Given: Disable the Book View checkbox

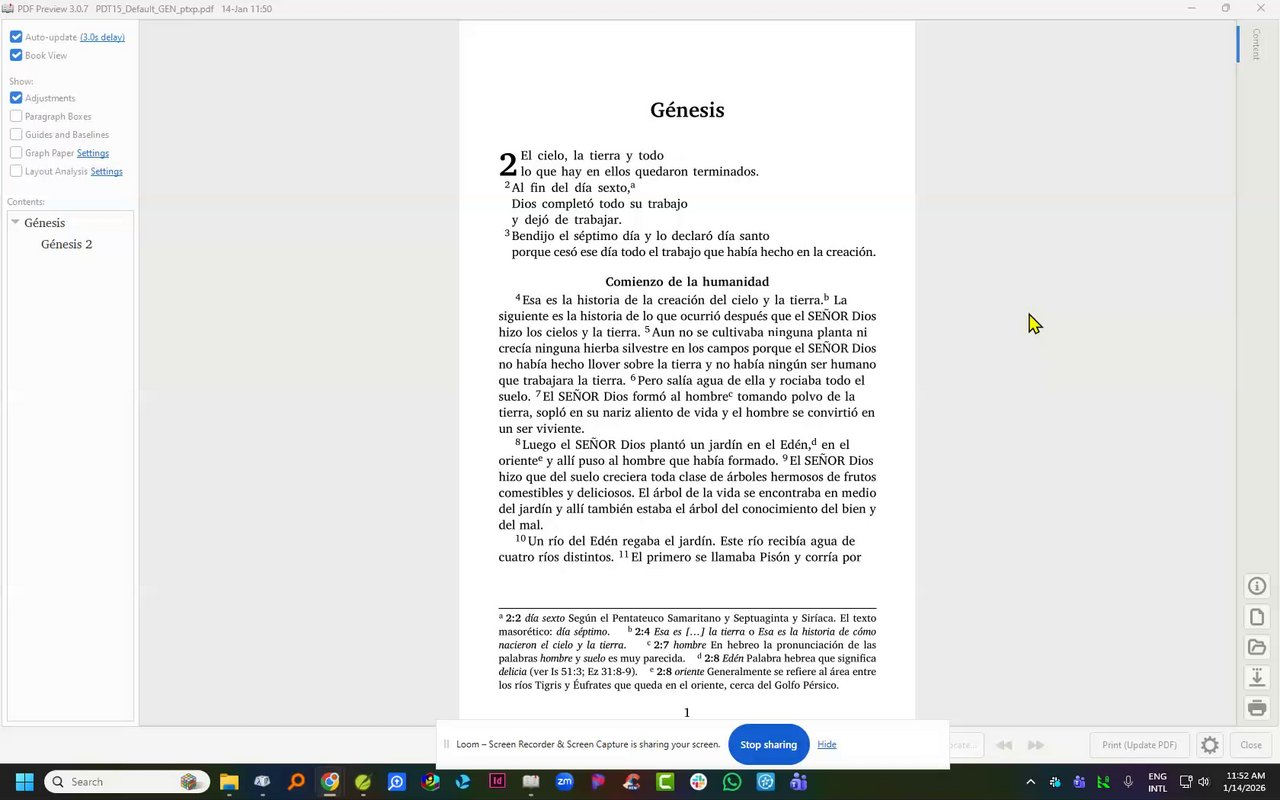Looking at the screenshot, I should [x=16, y=55].
